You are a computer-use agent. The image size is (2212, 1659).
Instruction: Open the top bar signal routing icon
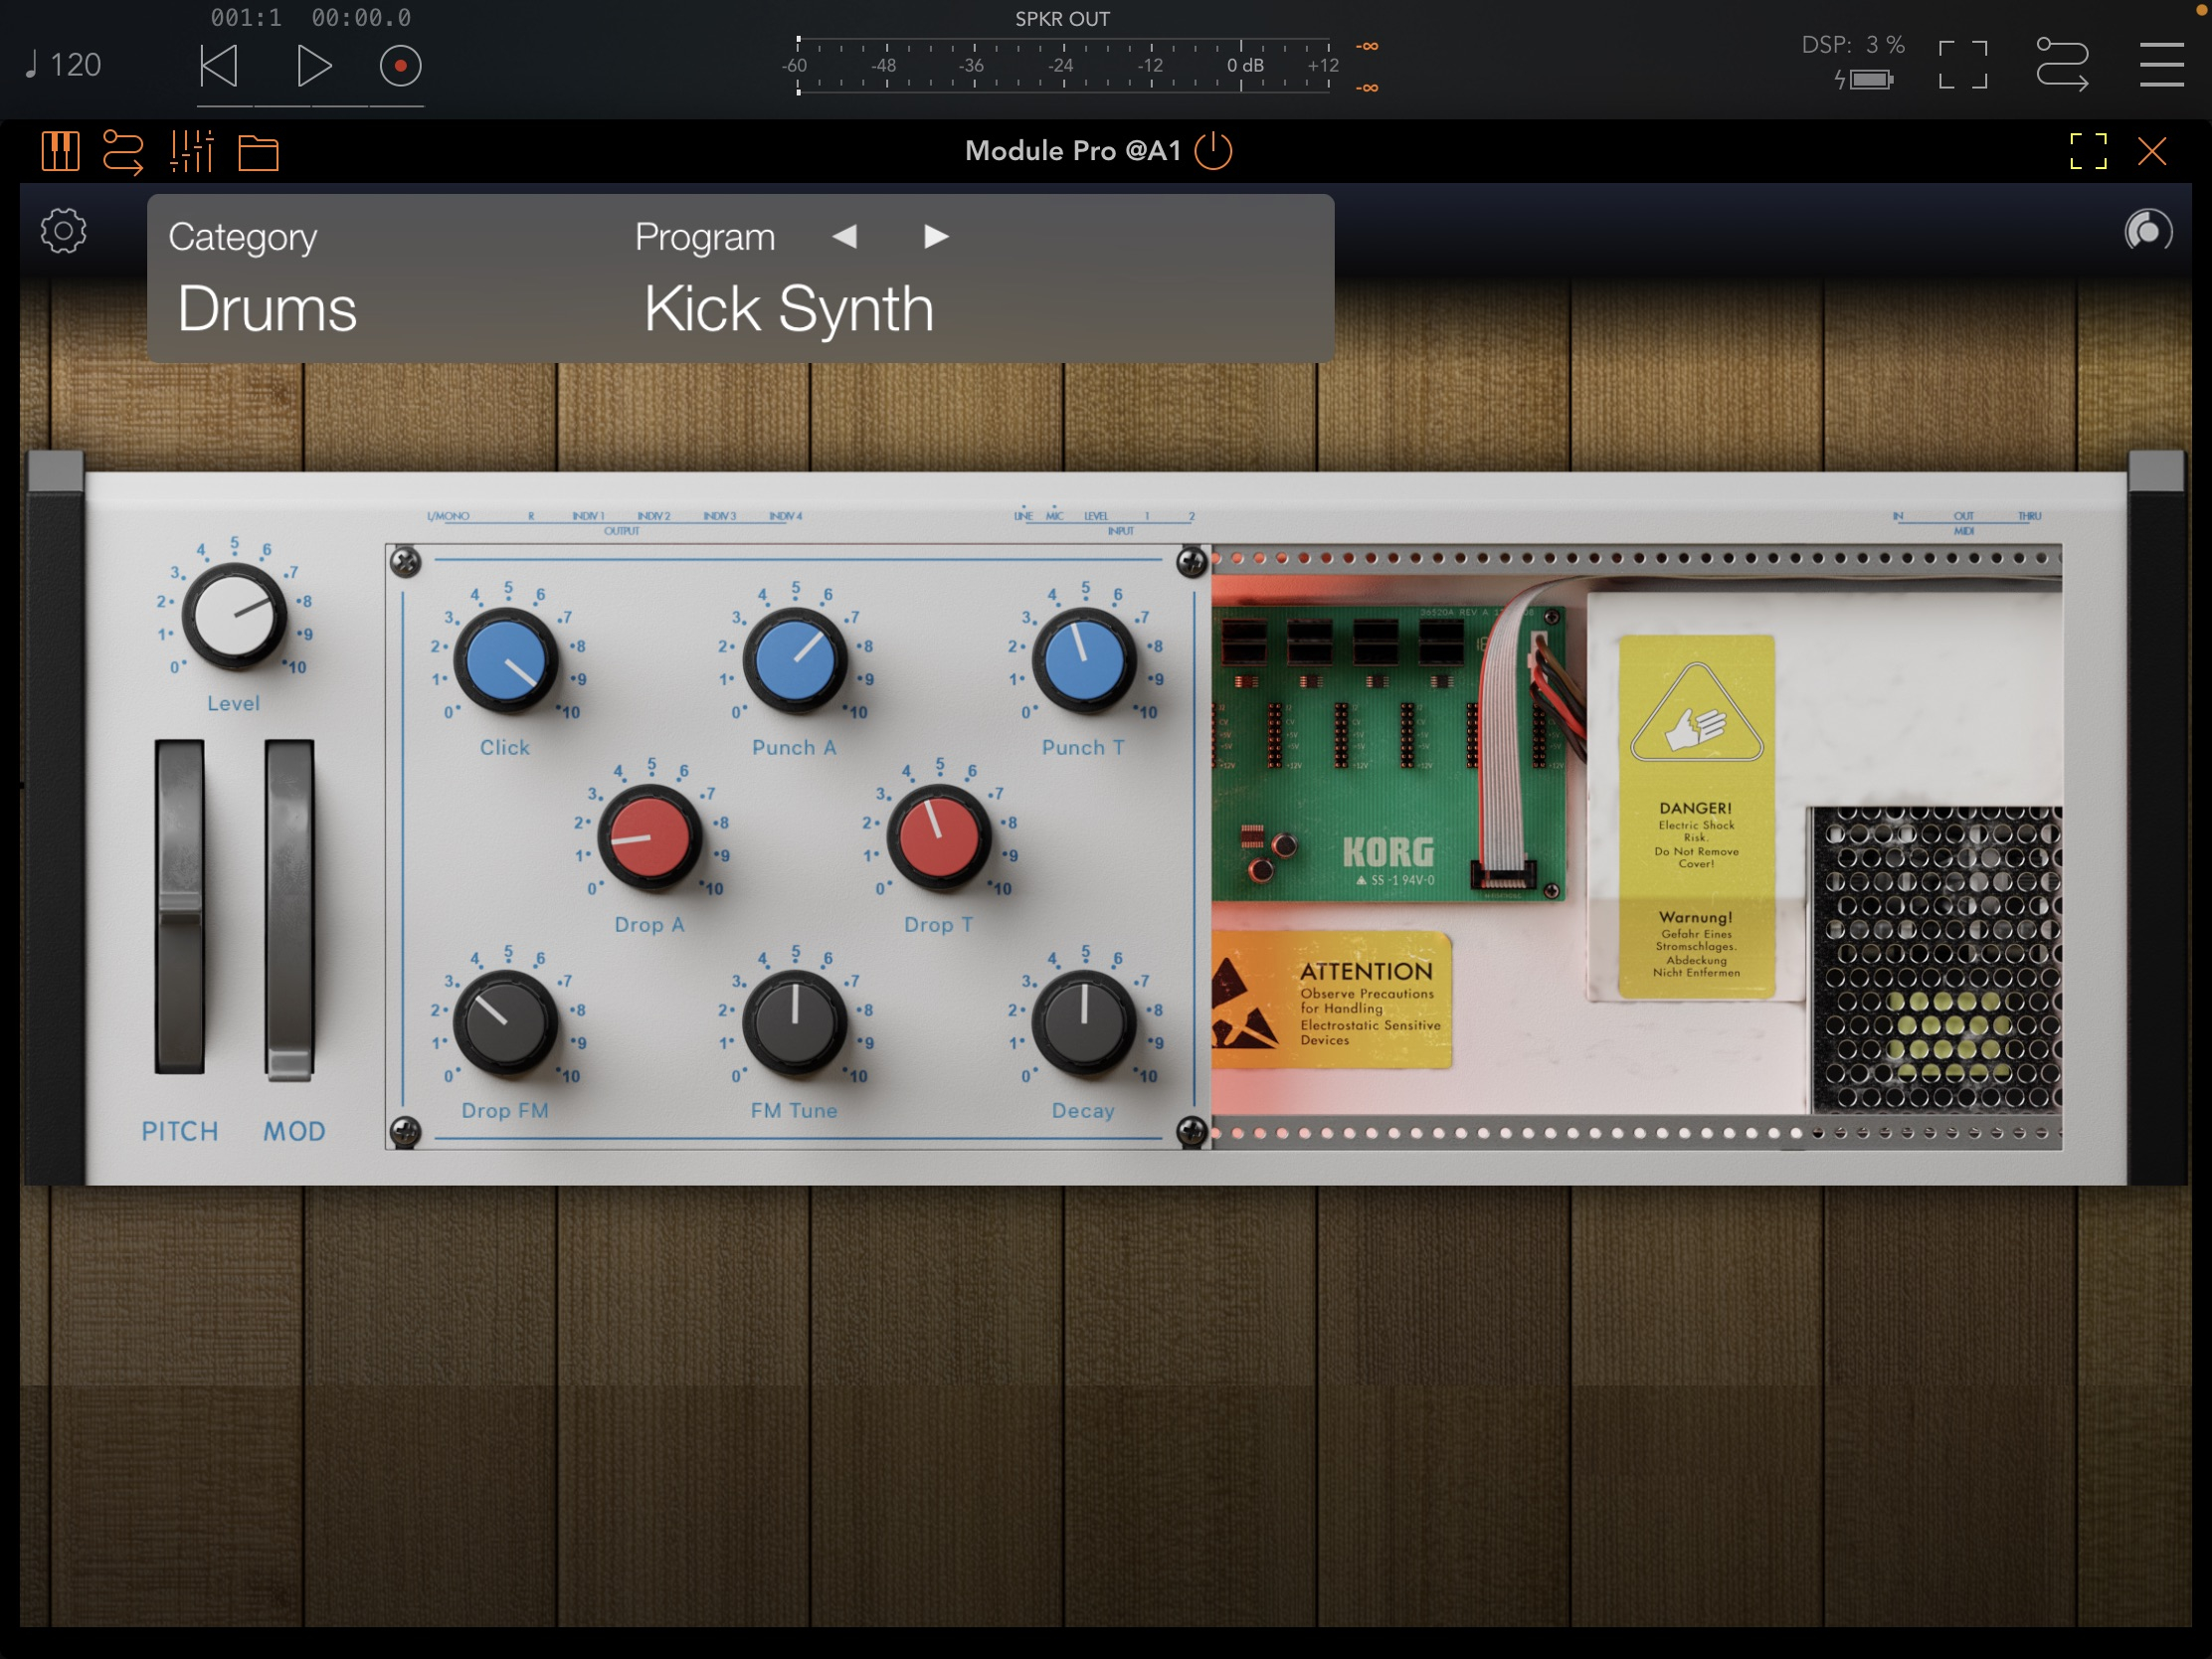(x=2062, y=65)
